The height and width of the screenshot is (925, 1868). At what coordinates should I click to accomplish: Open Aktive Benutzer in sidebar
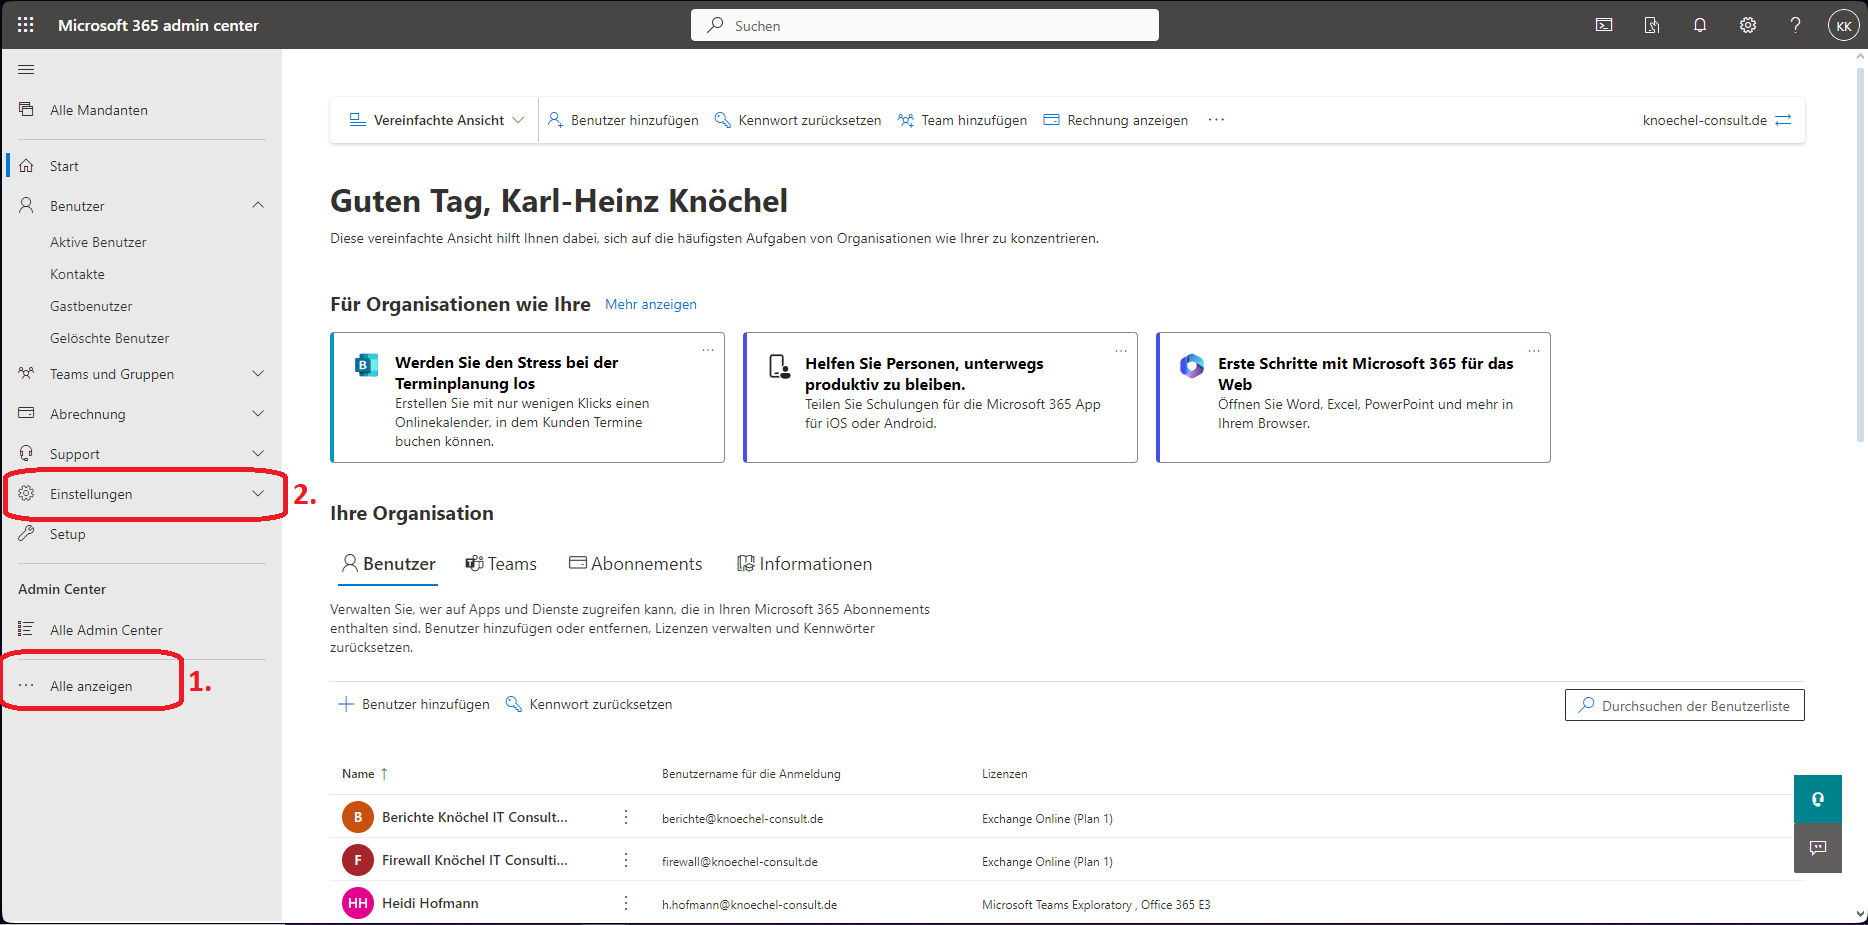click(98, 242)
